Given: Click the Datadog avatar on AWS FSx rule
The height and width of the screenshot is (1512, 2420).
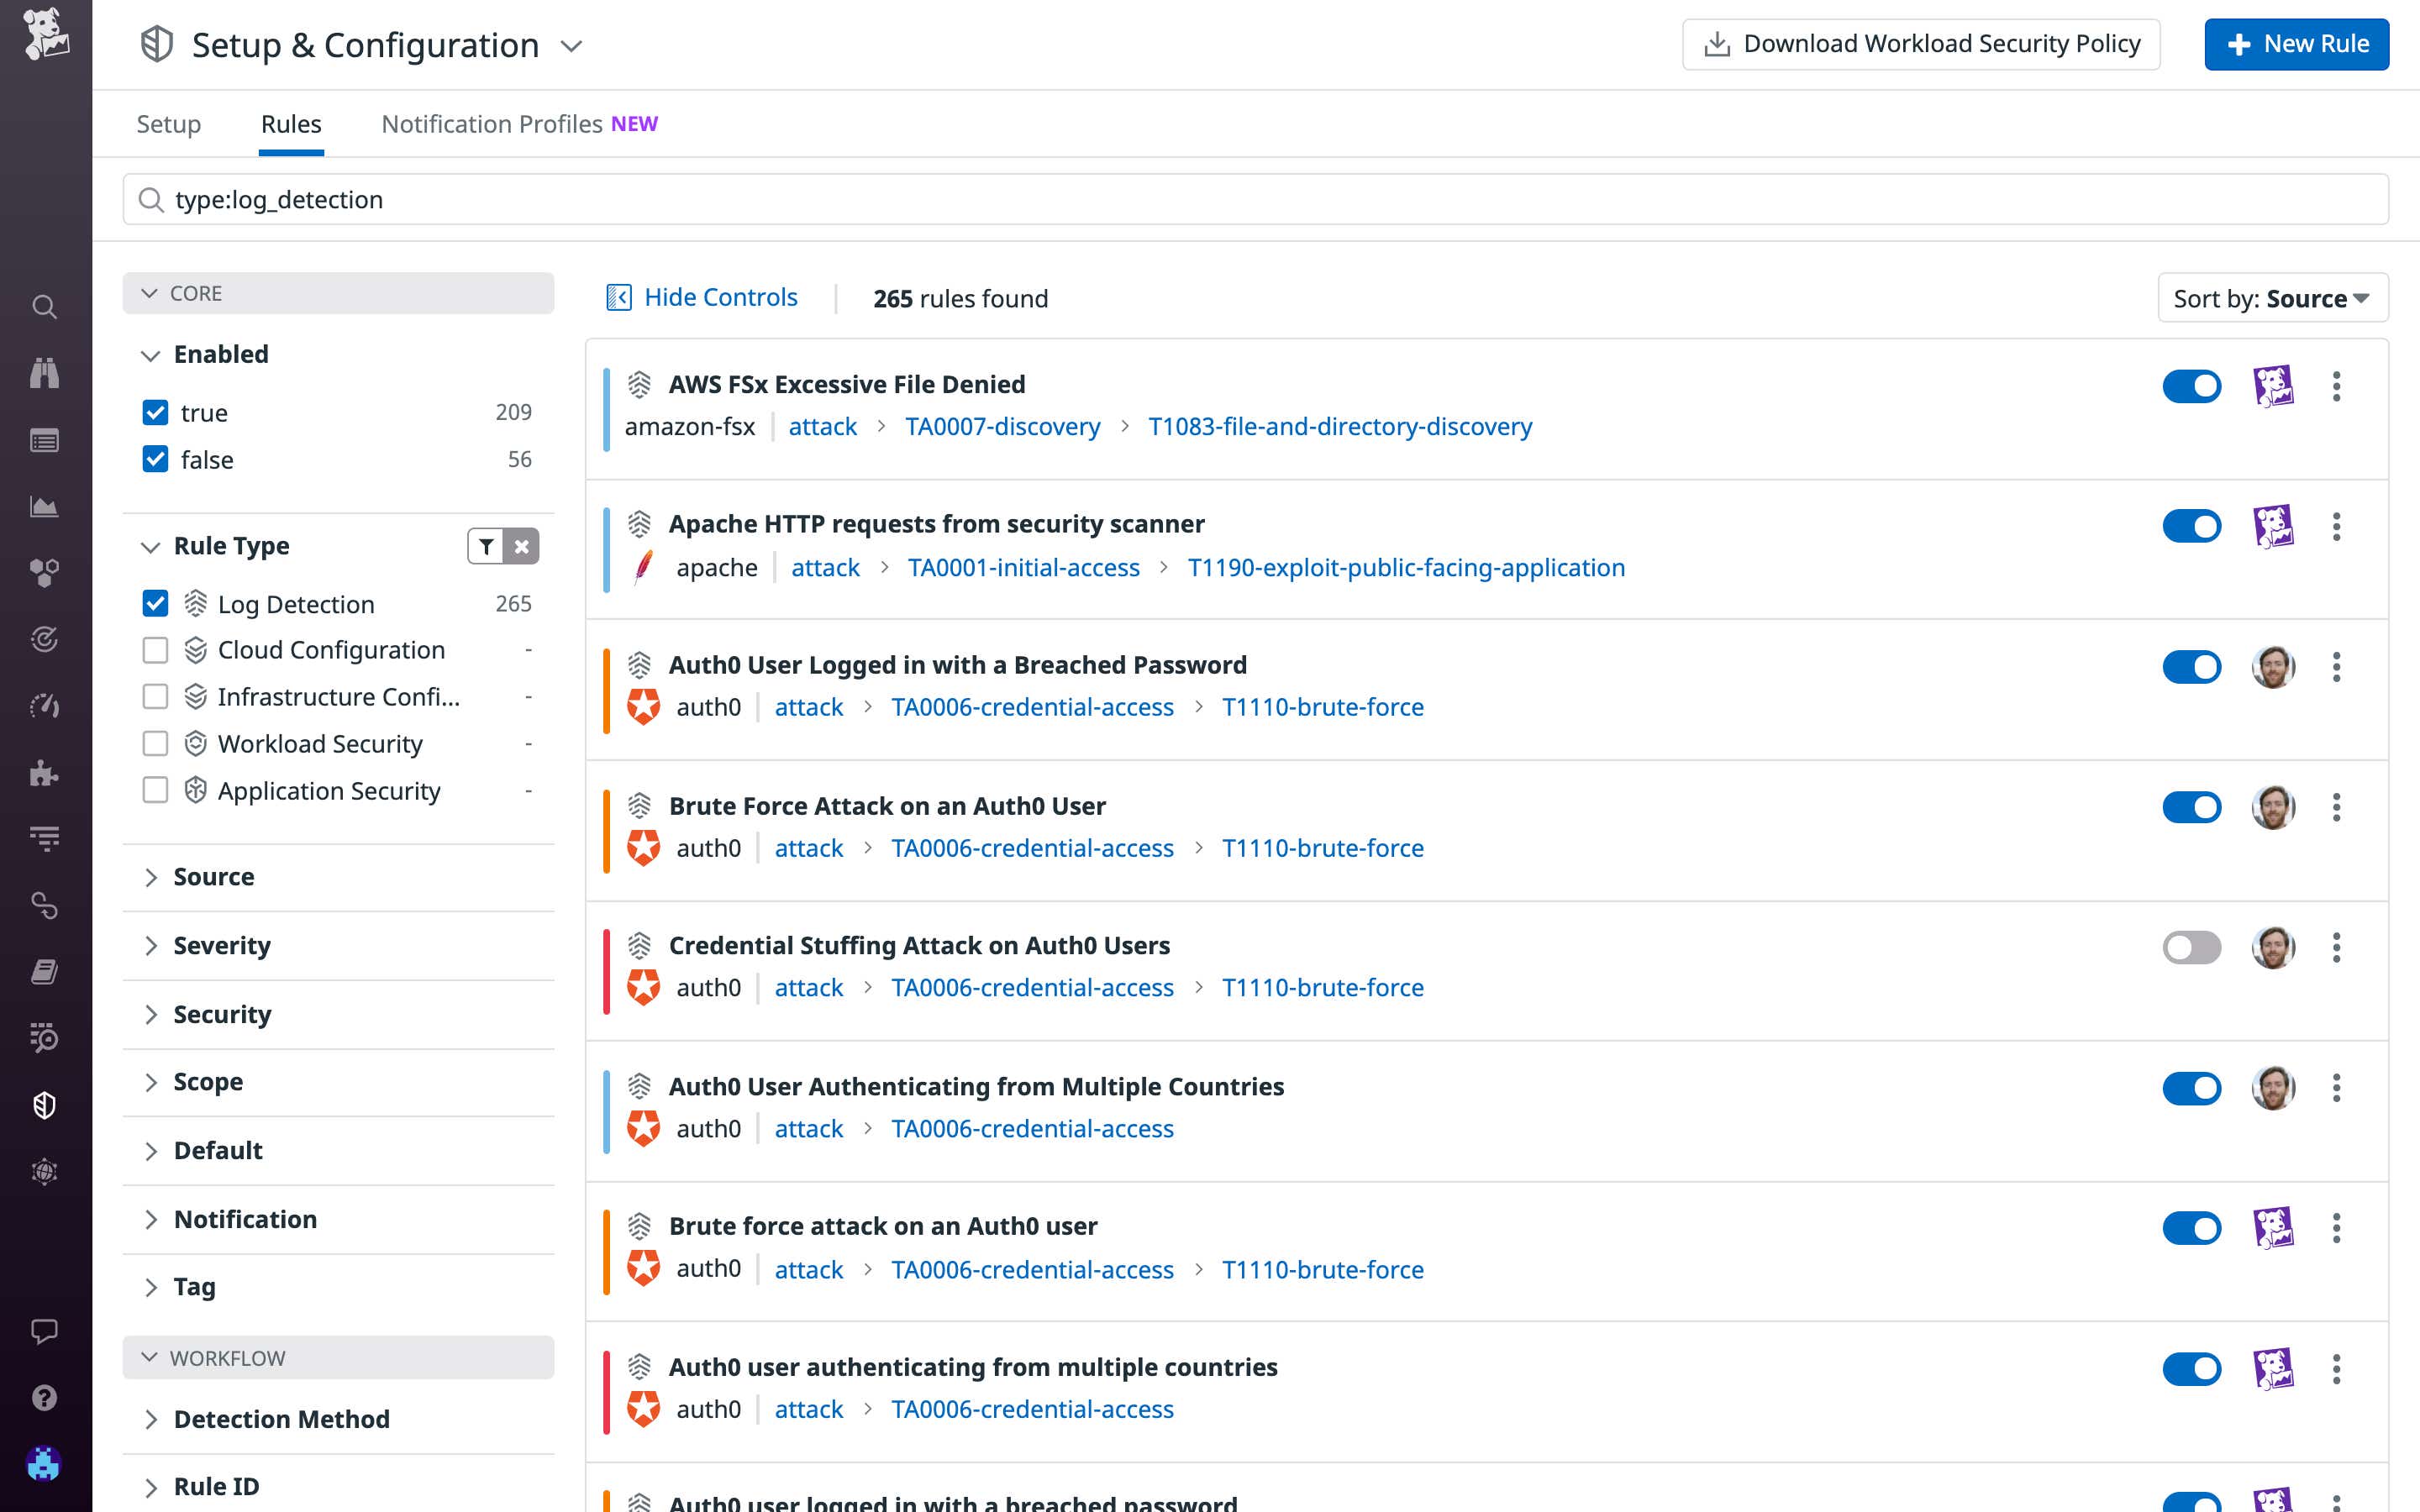Looking at the screenshot, I should (x=2274, y=386).
